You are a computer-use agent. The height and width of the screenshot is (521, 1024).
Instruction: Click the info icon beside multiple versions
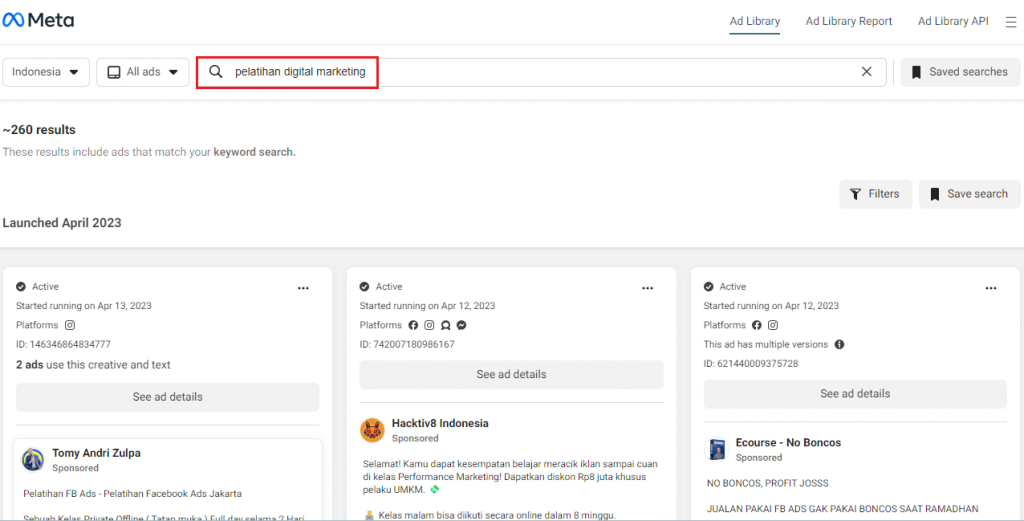[x=840, y=344]
